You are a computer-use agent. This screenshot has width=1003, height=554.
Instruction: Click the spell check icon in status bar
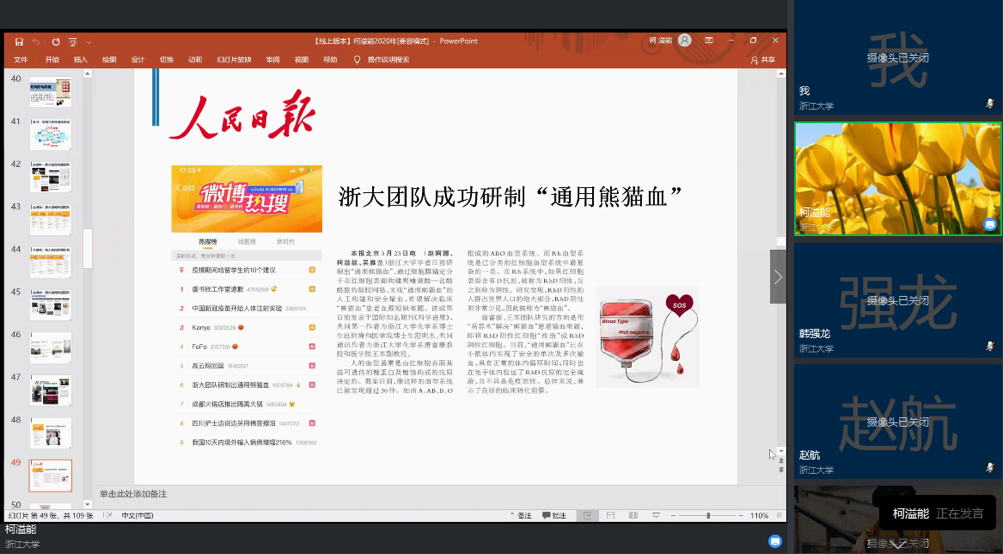click(x=107, y=516)
